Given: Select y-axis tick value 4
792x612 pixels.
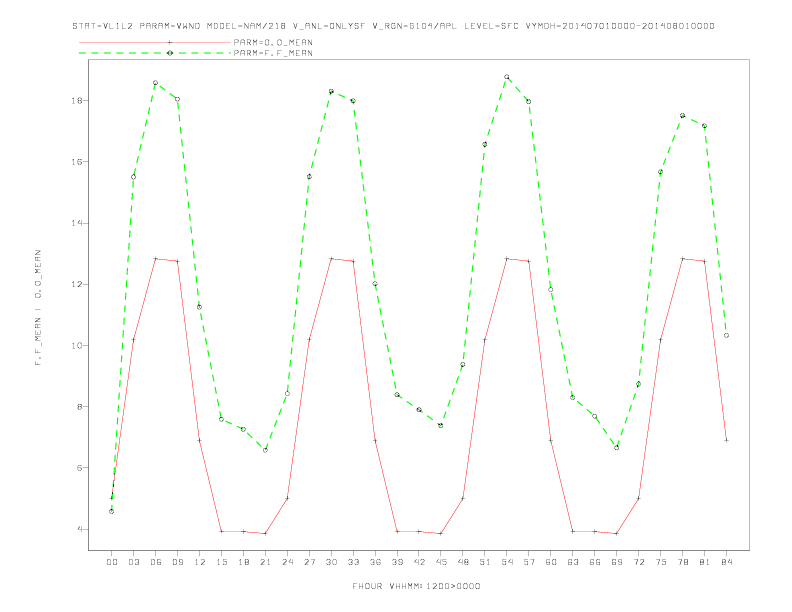Looking at the screenshot, I should click(x=79, y=529).
